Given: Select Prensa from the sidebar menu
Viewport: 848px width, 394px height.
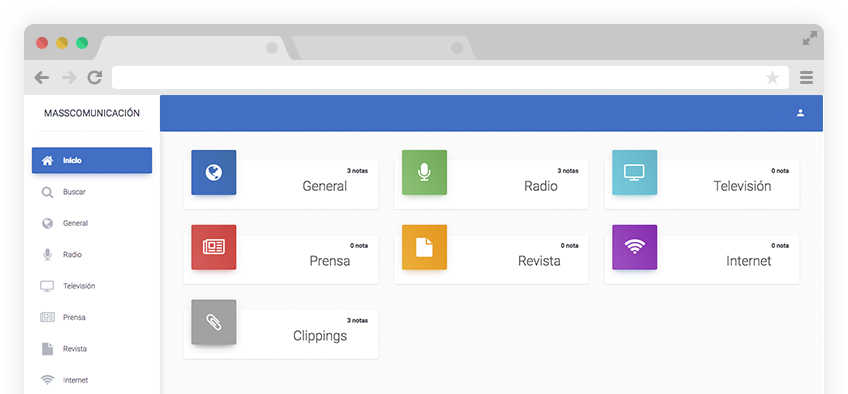Looking at the screenshot, I should pyautogui.click(x=92, y=317).
